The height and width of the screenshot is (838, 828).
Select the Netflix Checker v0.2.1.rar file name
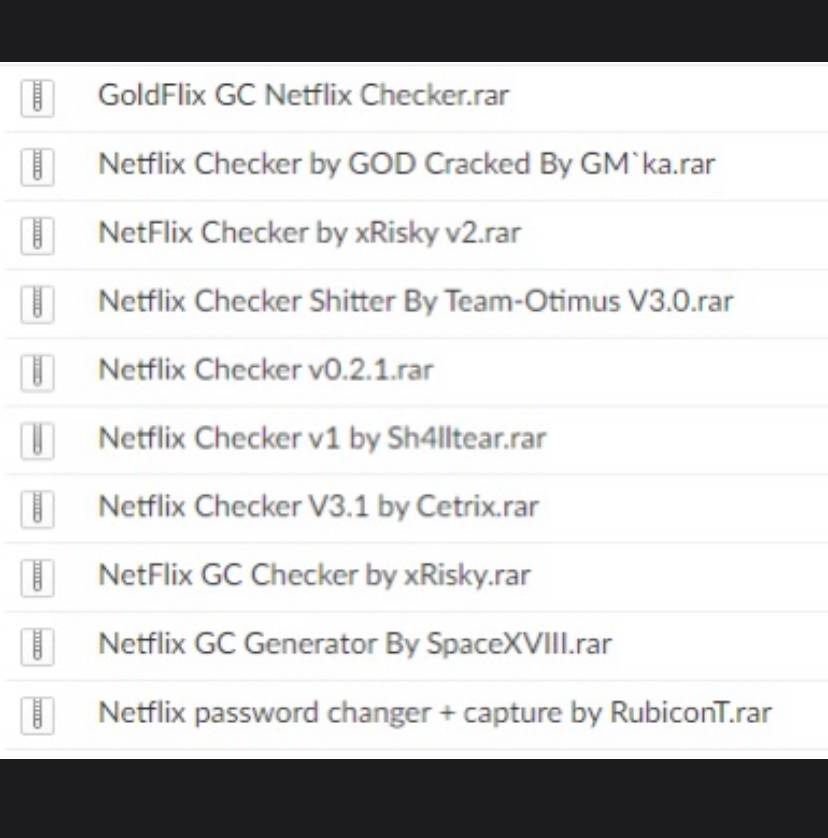tap(265, 370)
